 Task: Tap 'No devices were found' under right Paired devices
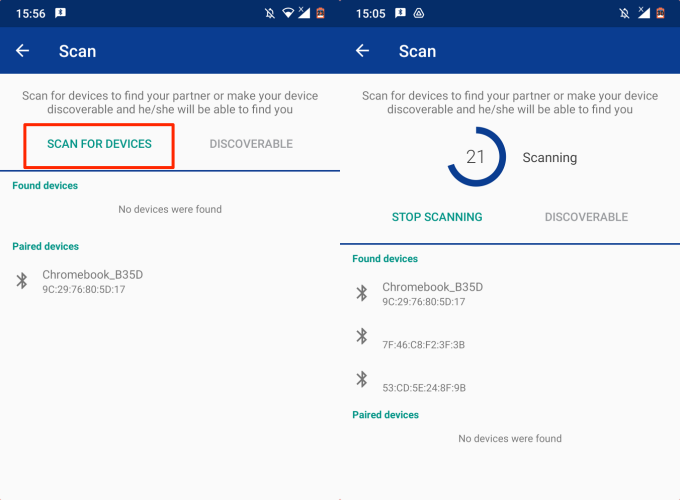click(x=510, y=438)
